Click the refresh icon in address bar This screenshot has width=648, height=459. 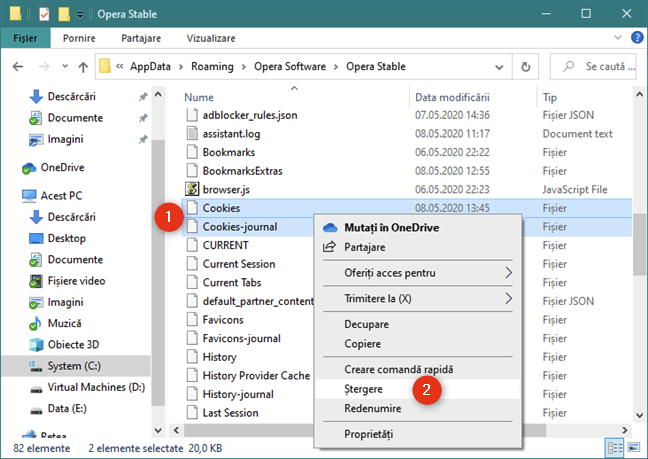coord(526,68)
